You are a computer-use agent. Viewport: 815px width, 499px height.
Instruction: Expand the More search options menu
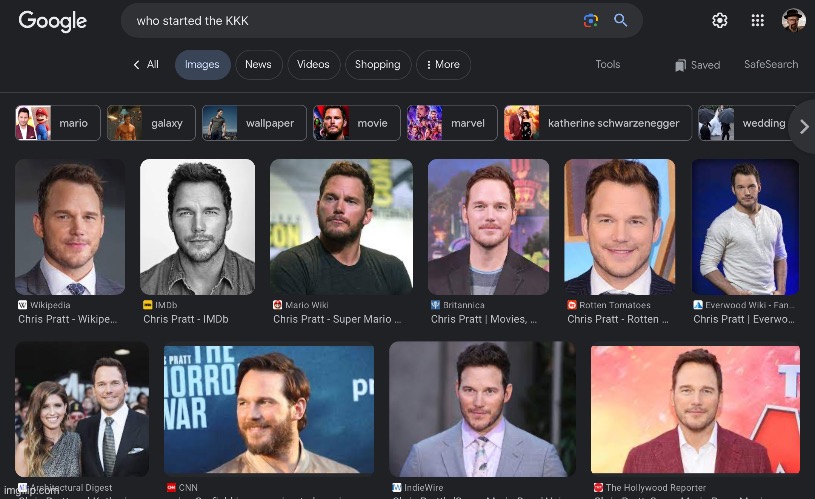click(x=443, y=65)
